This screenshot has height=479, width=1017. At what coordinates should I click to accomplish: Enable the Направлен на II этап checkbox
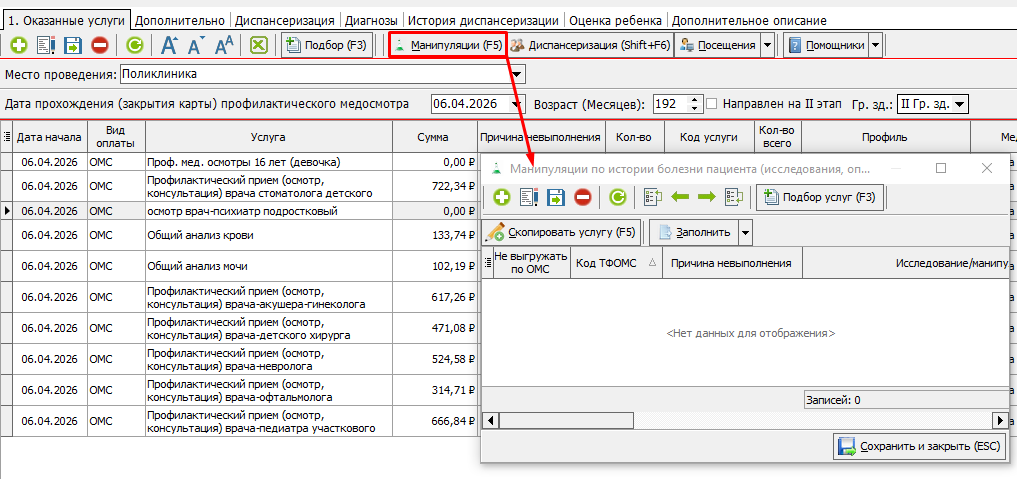tap(712, 104)
